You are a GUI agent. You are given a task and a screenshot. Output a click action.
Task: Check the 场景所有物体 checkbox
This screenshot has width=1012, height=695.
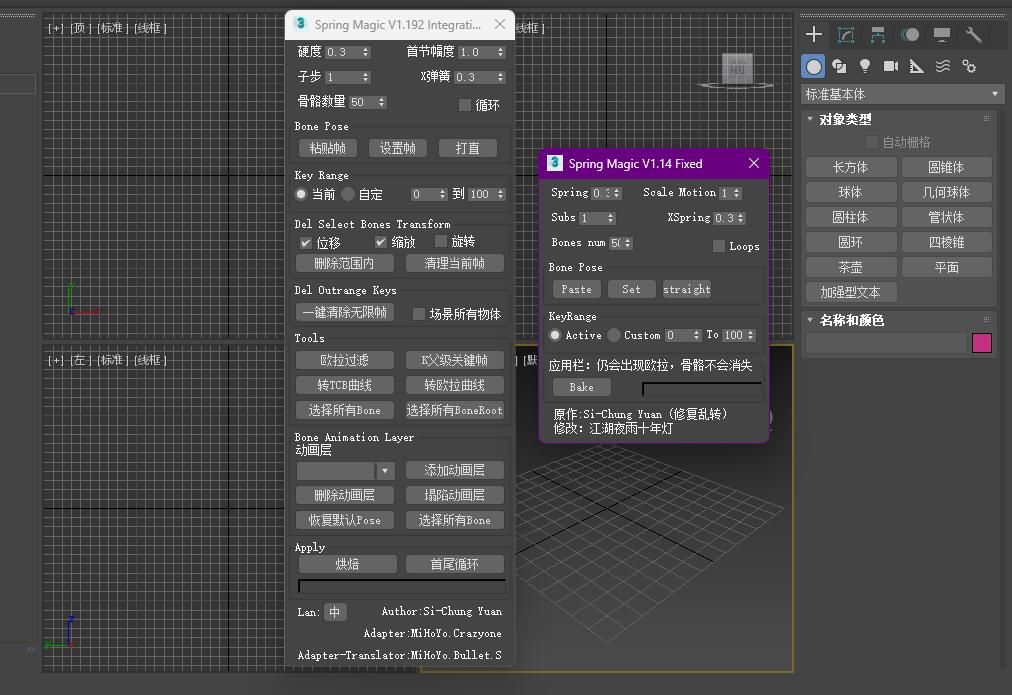coord(419,314)
